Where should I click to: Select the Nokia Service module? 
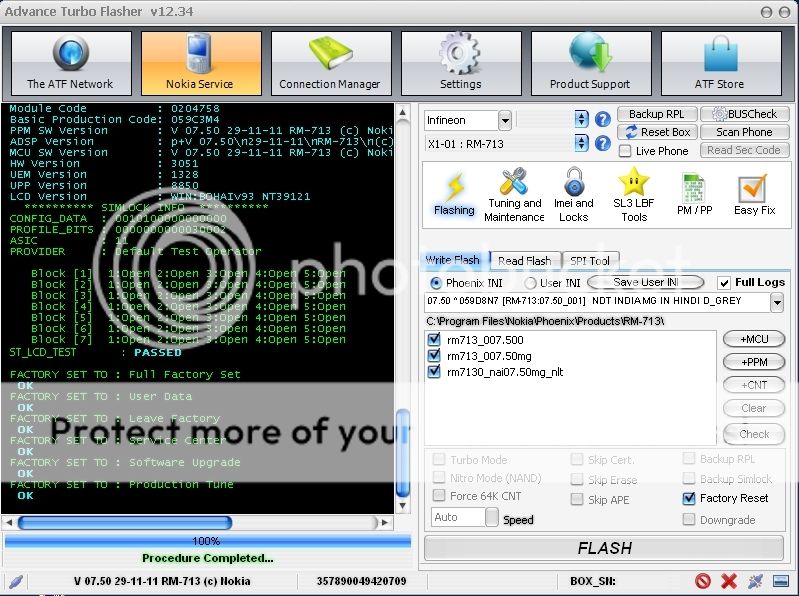201,63
